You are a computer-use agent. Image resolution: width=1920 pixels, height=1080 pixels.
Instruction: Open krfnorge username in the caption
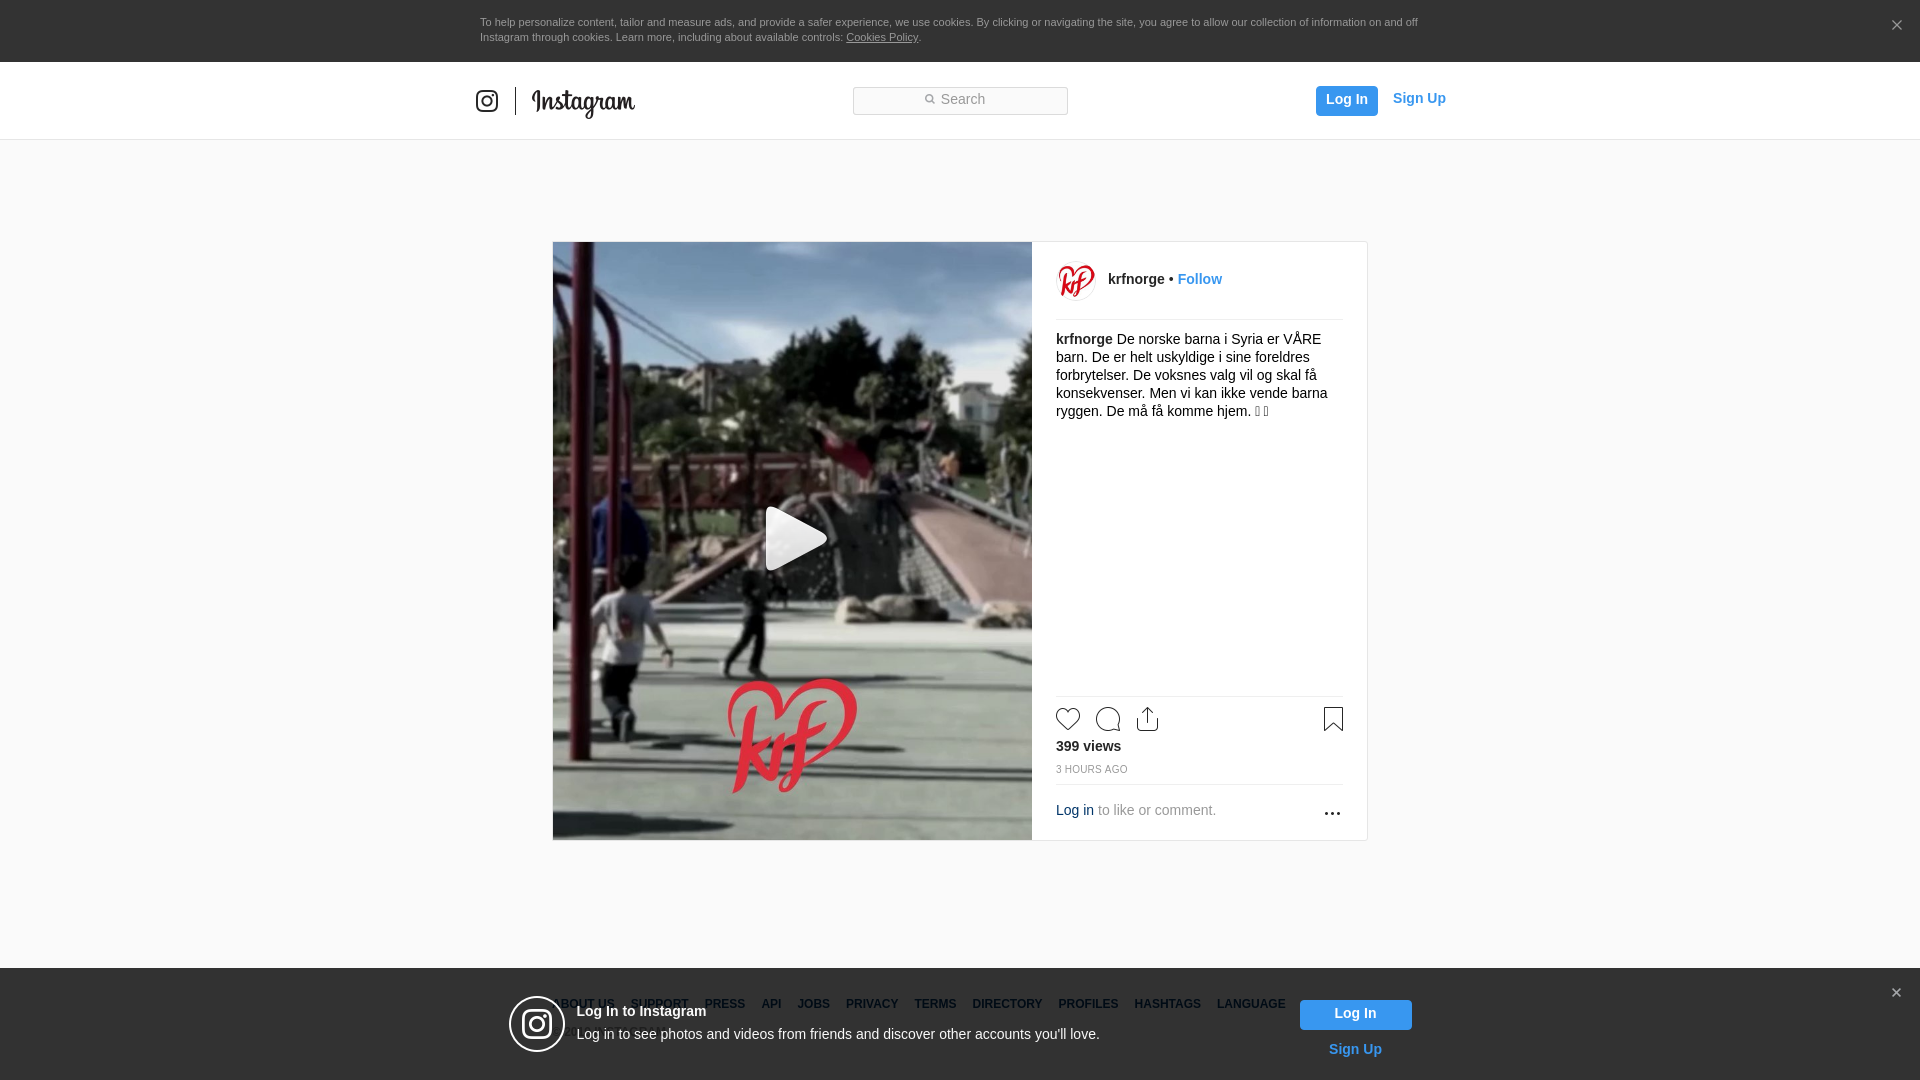1084,339
